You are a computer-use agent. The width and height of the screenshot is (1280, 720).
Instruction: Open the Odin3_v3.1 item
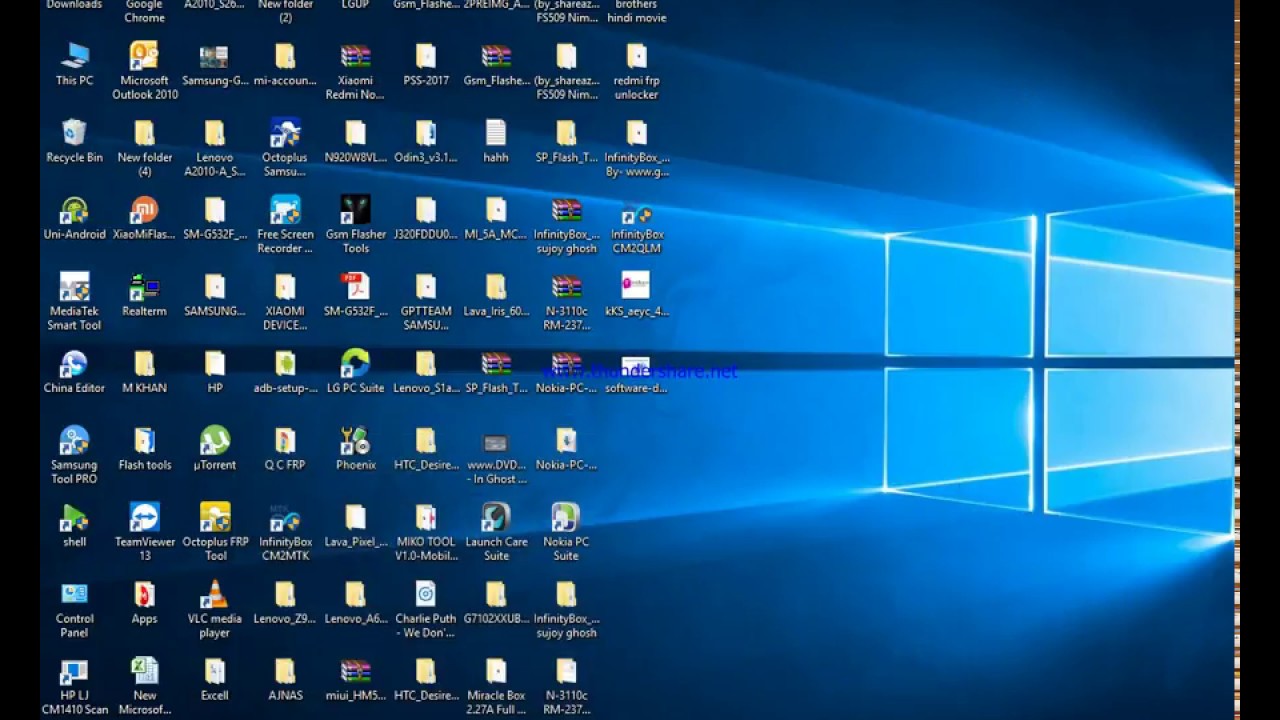pyautogui.click(x=426, y=141)
